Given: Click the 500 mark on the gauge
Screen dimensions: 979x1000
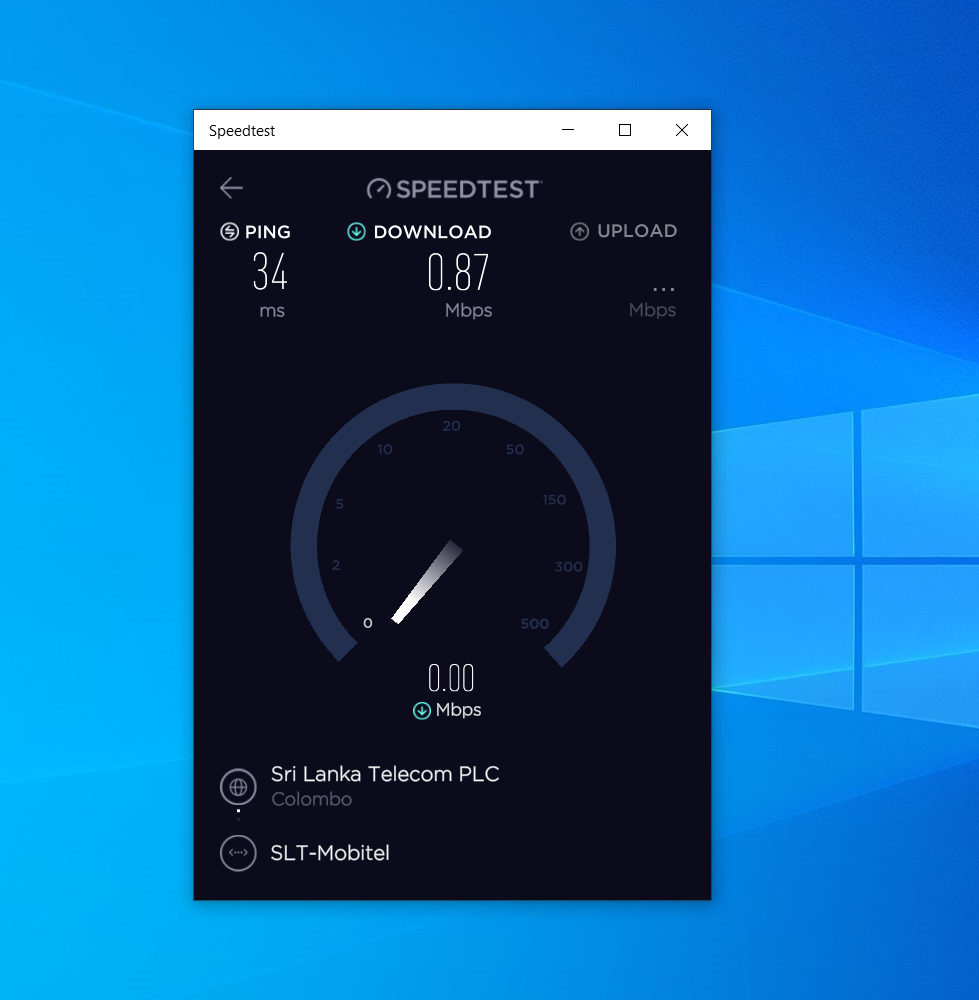Looking at the screenshot, I should point(534,624).
